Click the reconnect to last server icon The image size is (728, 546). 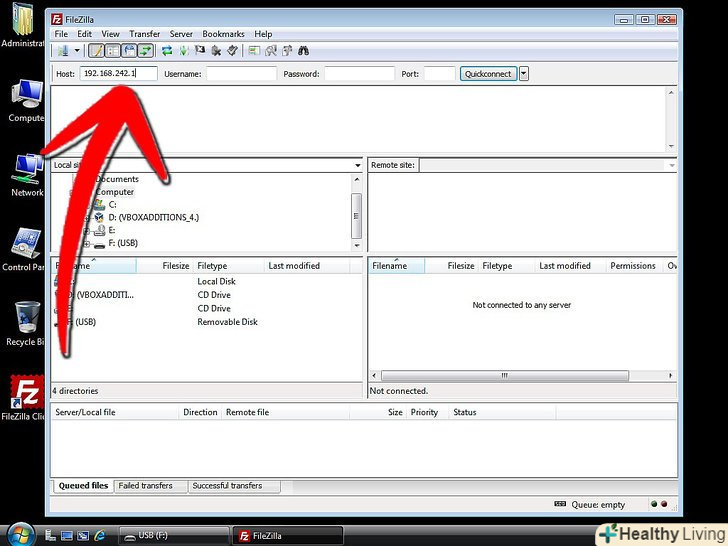[232, 50]
